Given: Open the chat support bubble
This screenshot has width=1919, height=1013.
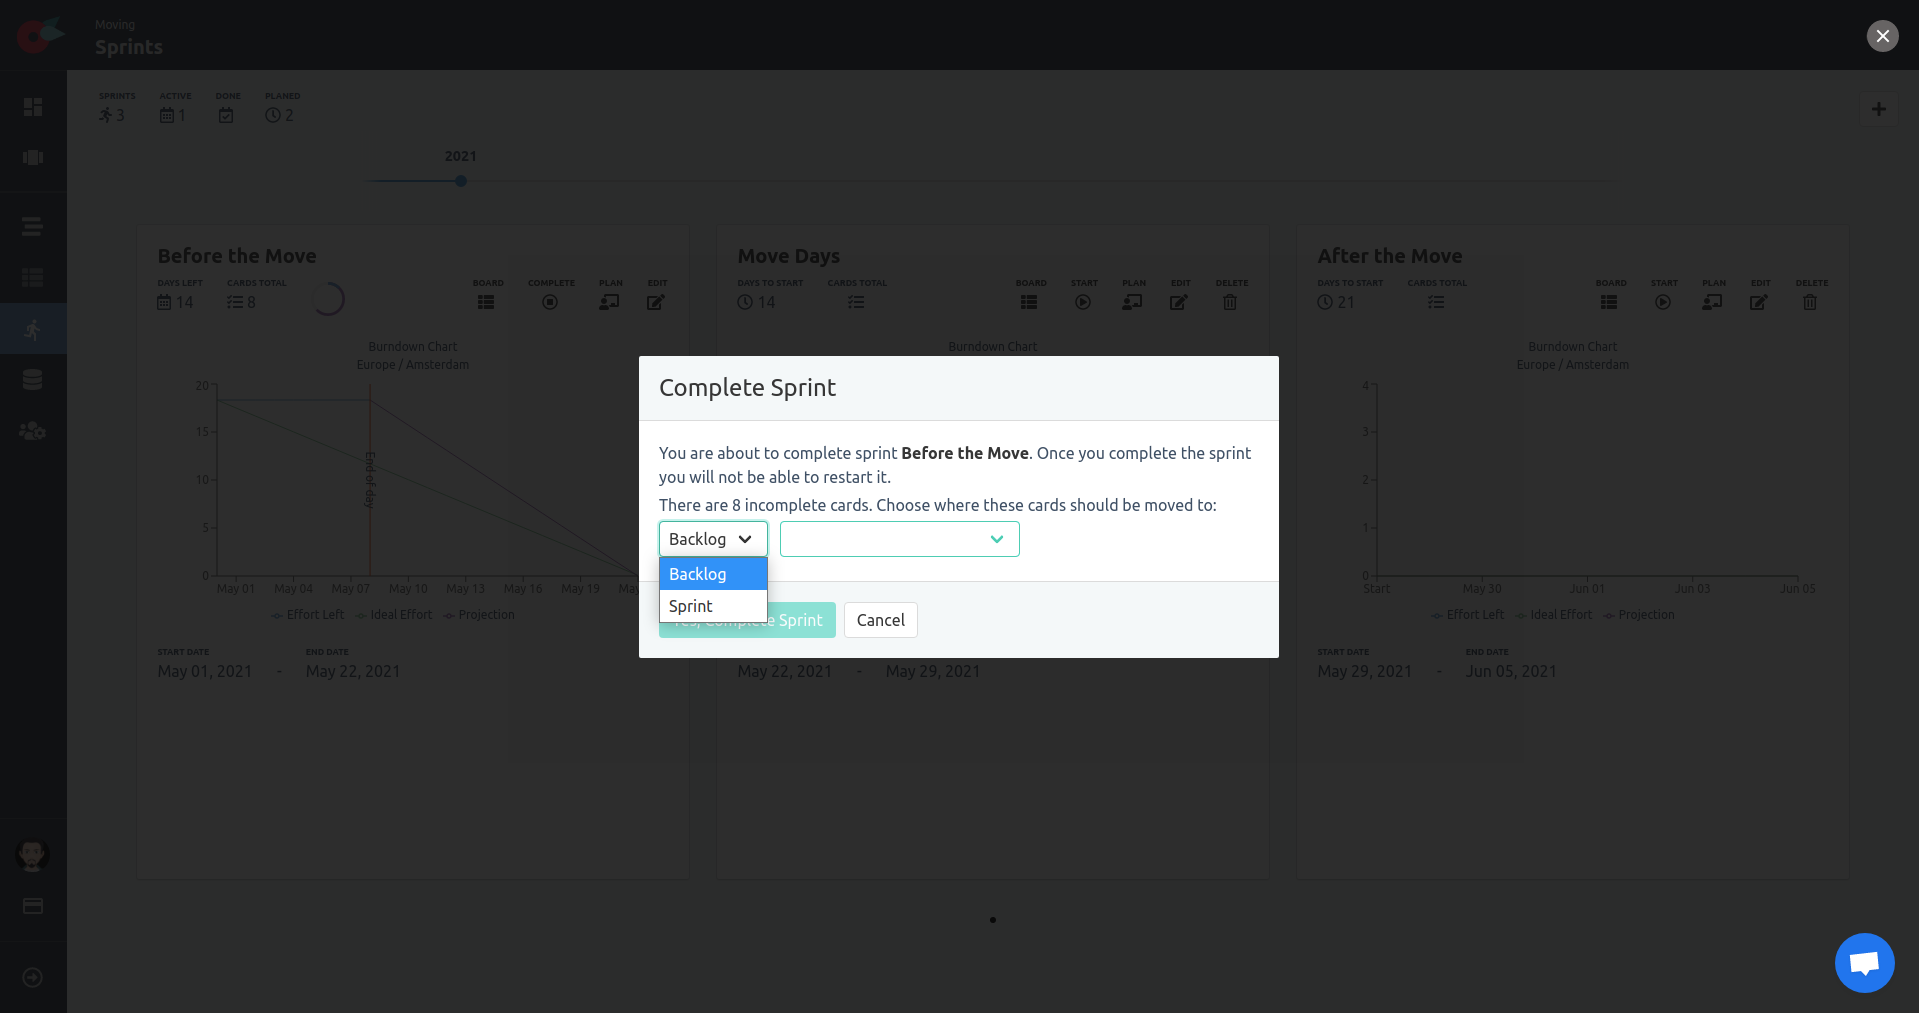Looking at the screenshot, I should coord(1864,963).
